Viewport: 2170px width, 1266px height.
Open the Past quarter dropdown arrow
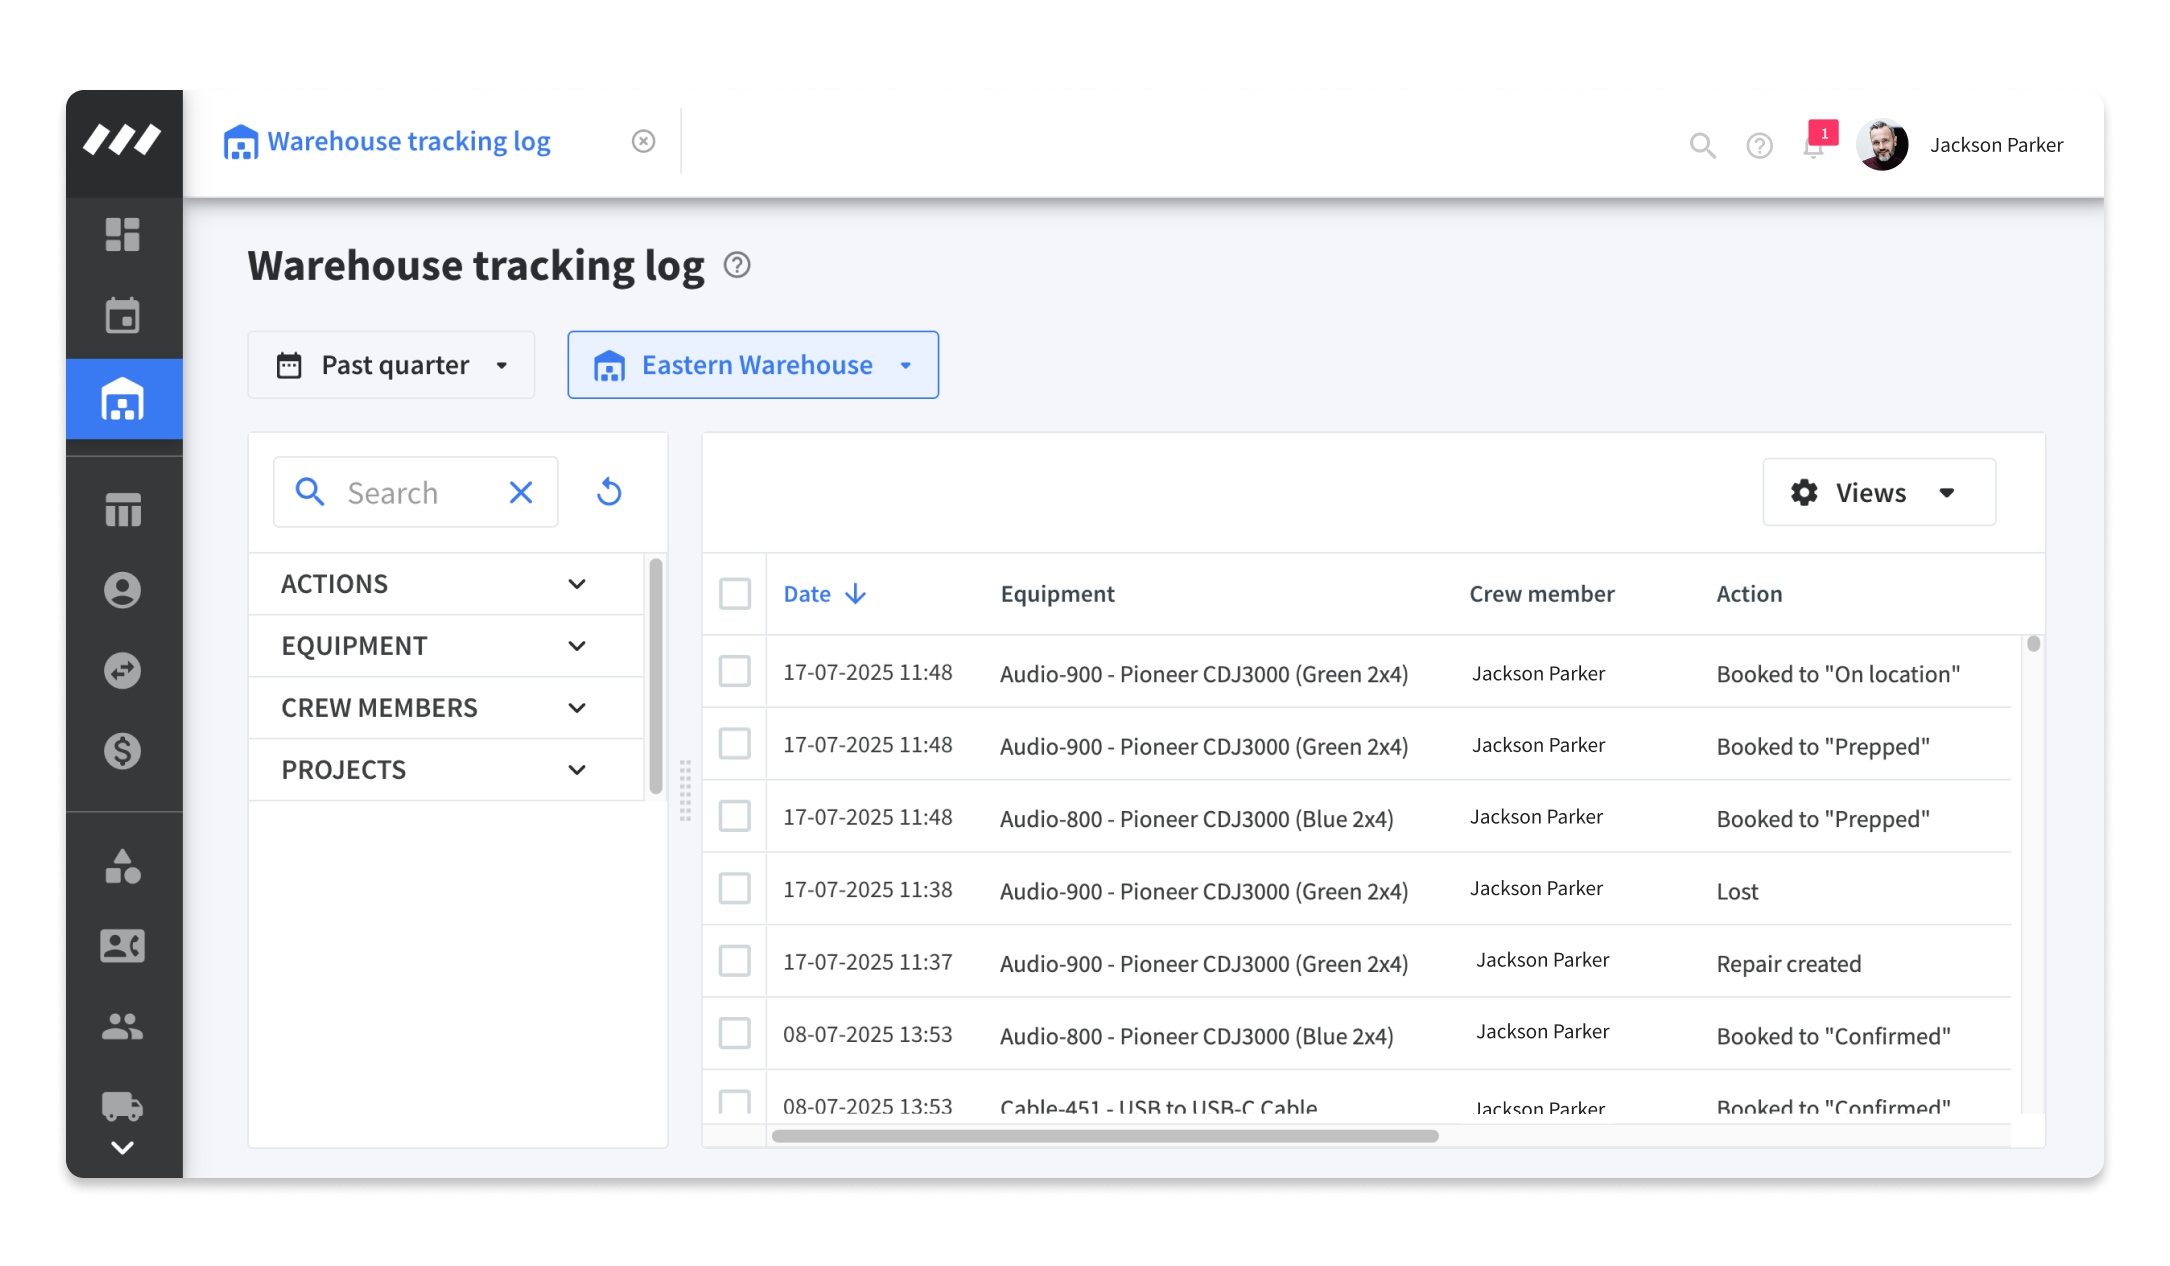coord(502,366)
